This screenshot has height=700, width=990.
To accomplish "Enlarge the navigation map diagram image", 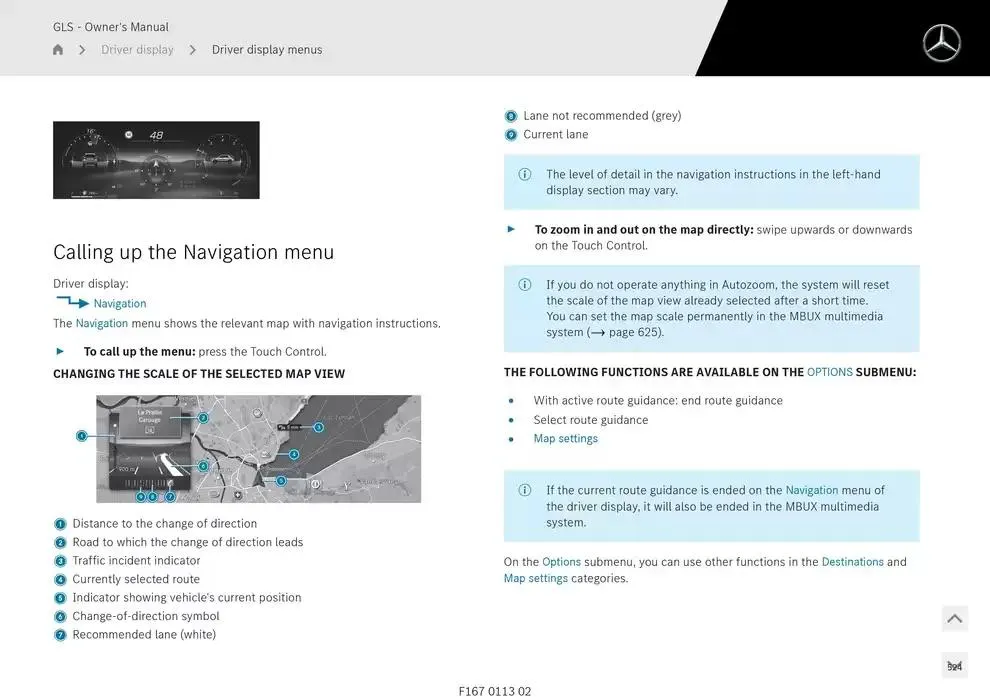I will pyautogui.click(x=258, y=449).
